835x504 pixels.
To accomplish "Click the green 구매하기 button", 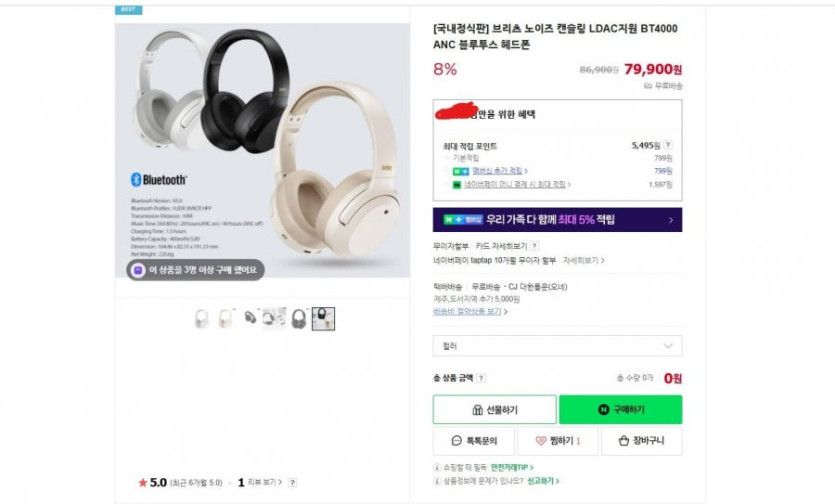I will tap(620, 409).
